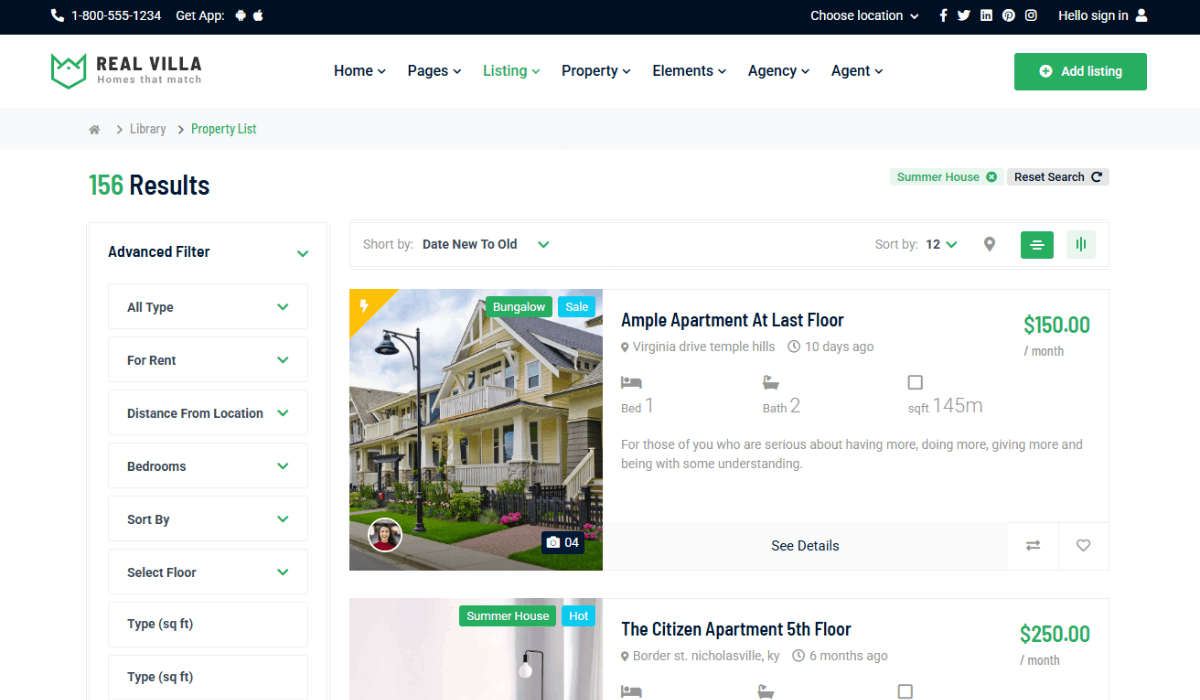Viewport: 1200px width, 700px height.
Task: Click the user account icon
Action: 1142,16
